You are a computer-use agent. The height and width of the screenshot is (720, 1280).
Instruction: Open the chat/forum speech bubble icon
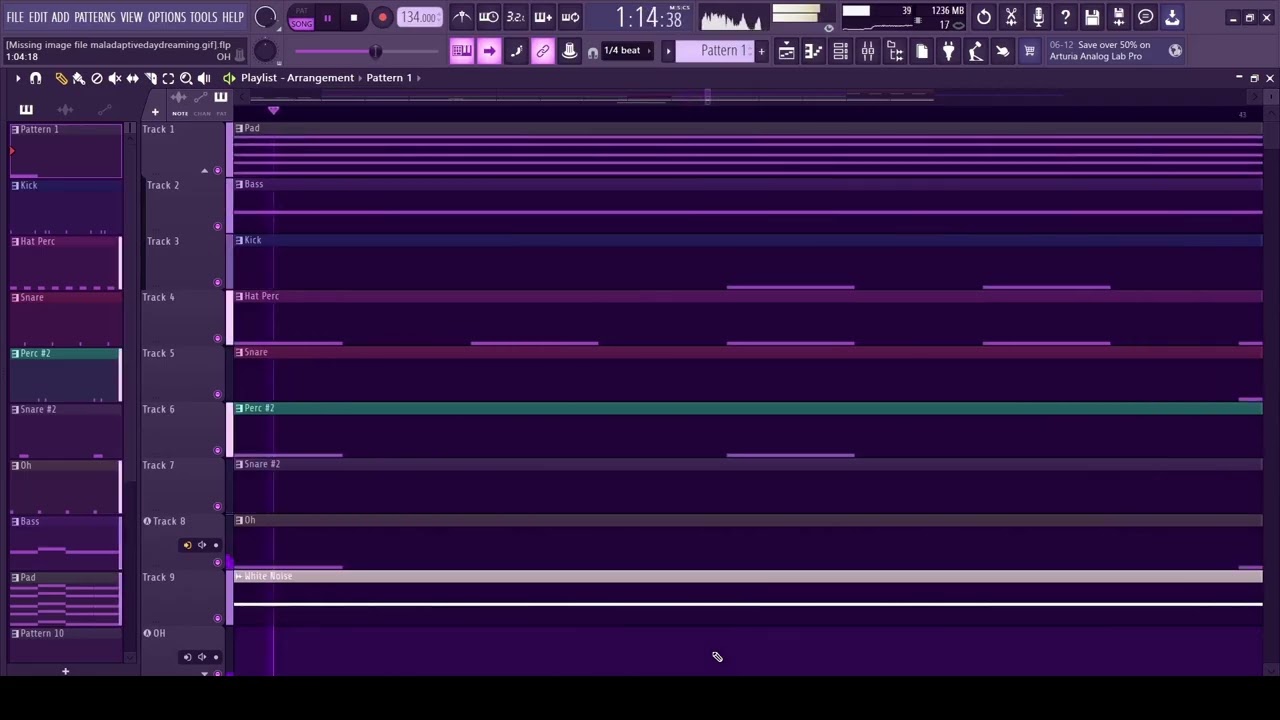pyautogui.click(x=1146, y=17)
